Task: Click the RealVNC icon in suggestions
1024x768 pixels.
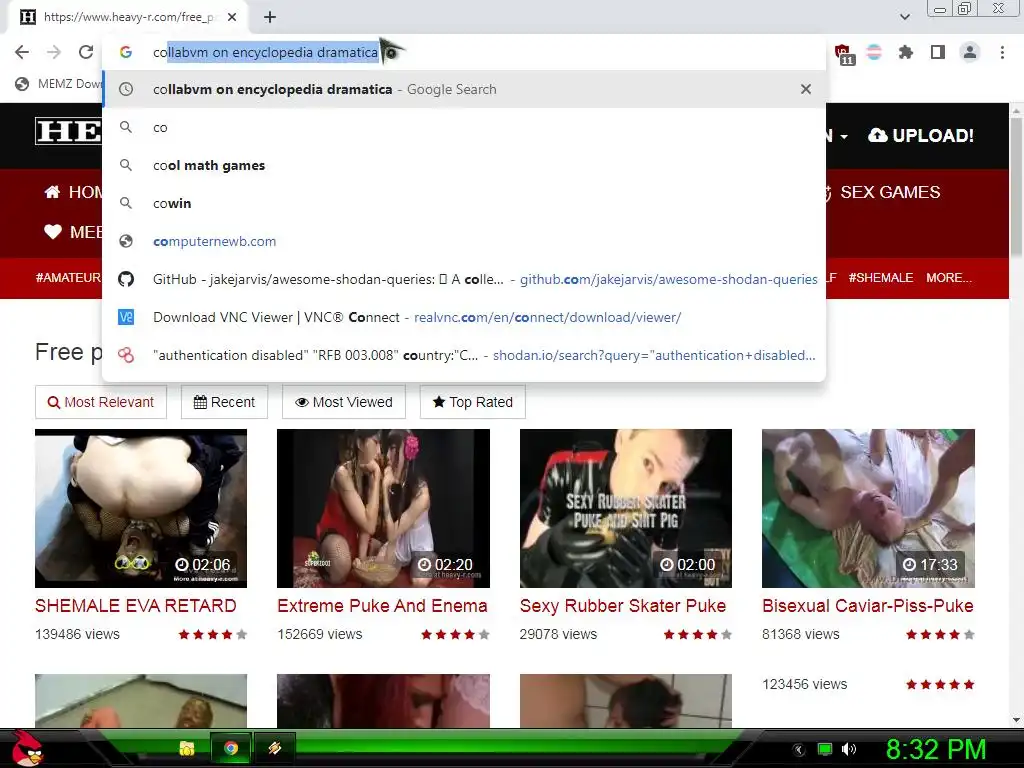Action: [126, 317]
